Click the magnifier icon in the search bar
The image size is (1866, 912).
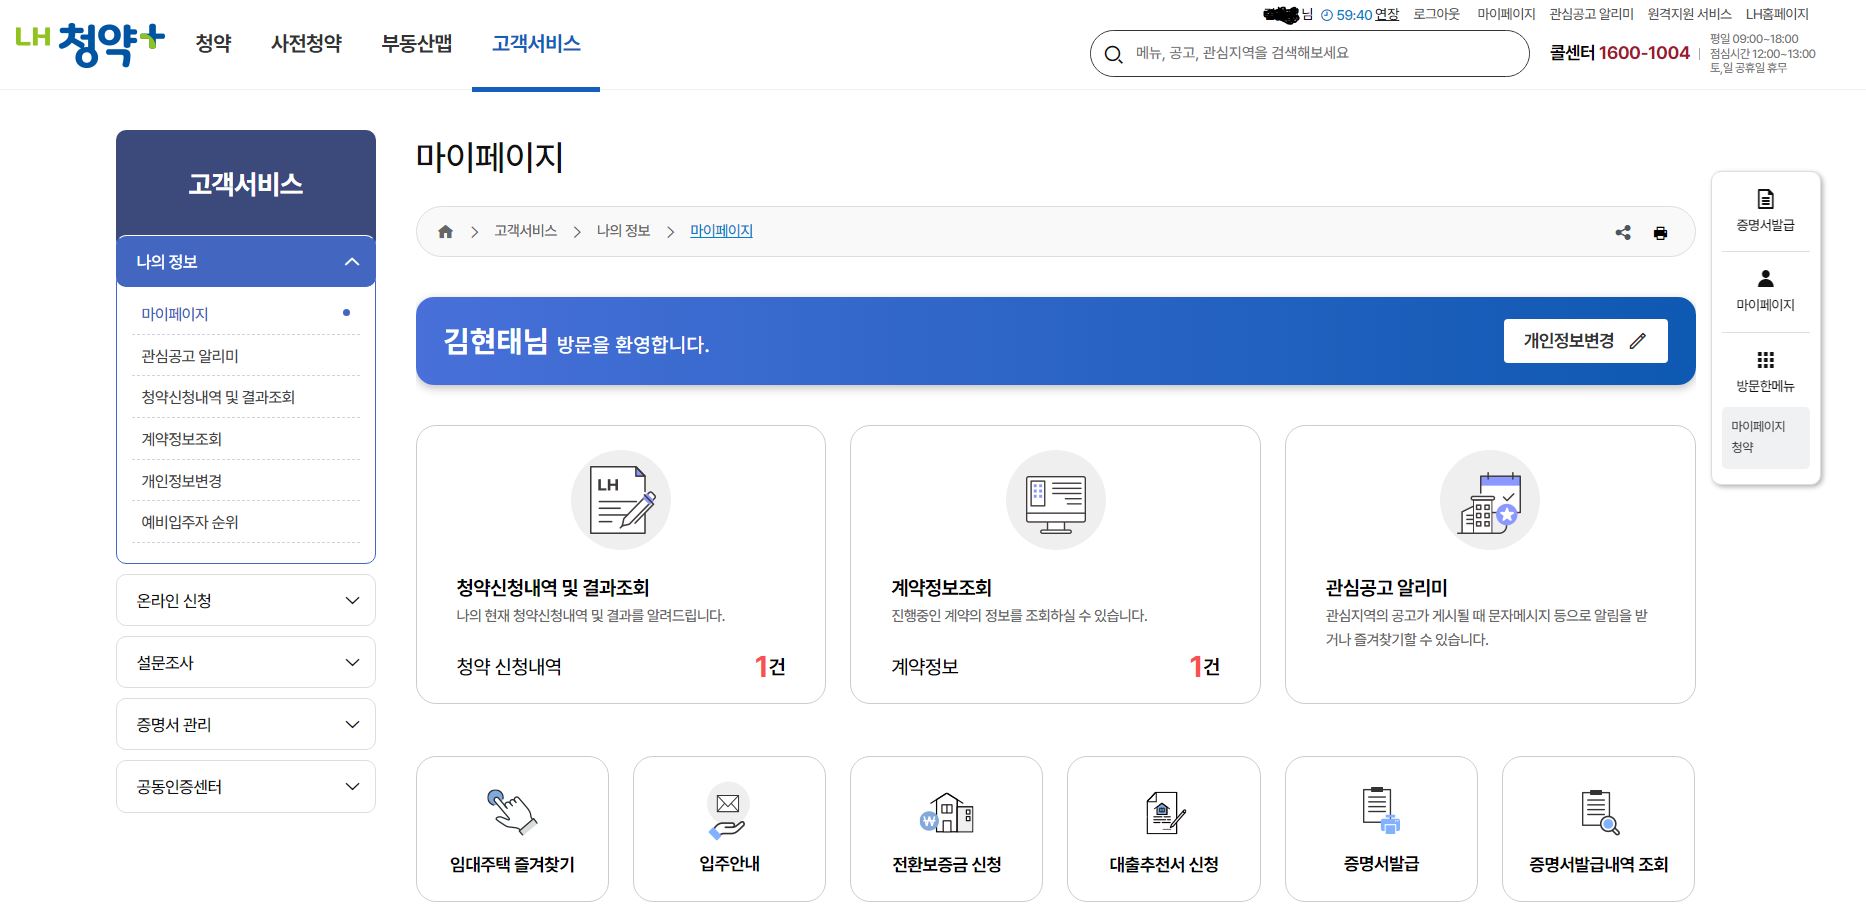click(x=1114, y=53)
